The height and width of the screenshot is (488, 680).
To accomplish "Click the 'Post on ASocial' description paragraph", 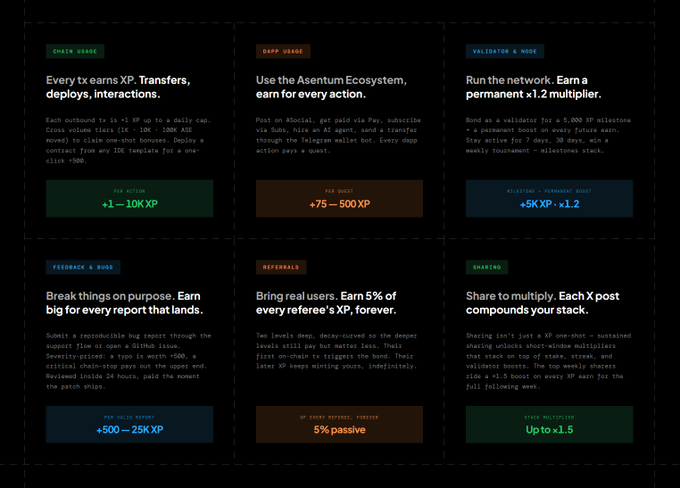I will point(338,135).
